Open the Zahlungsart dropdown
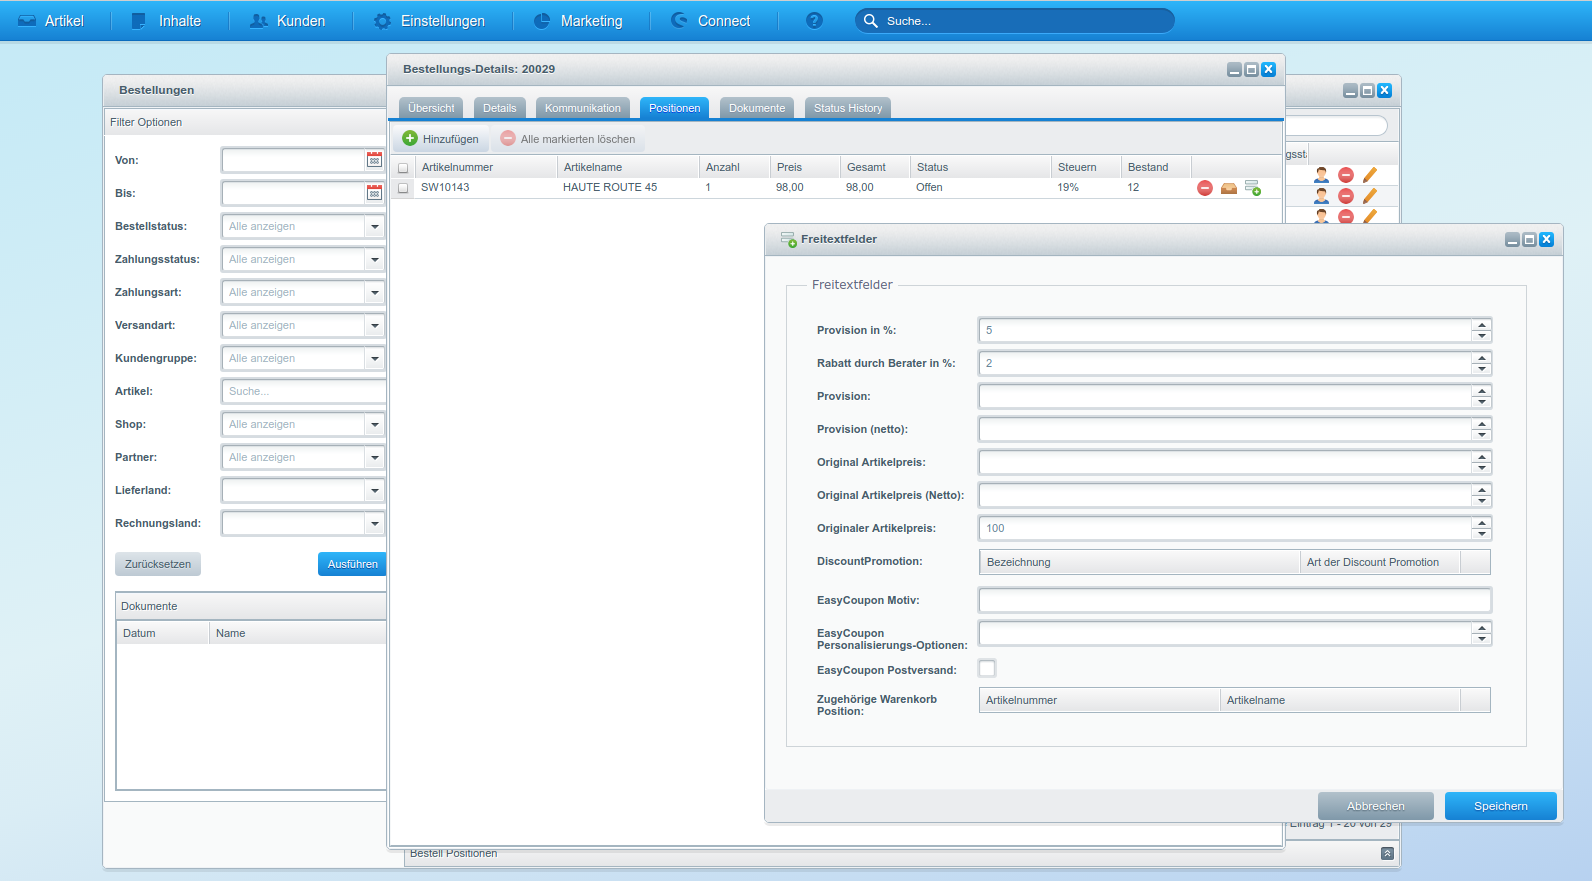 tap(375, 292)
